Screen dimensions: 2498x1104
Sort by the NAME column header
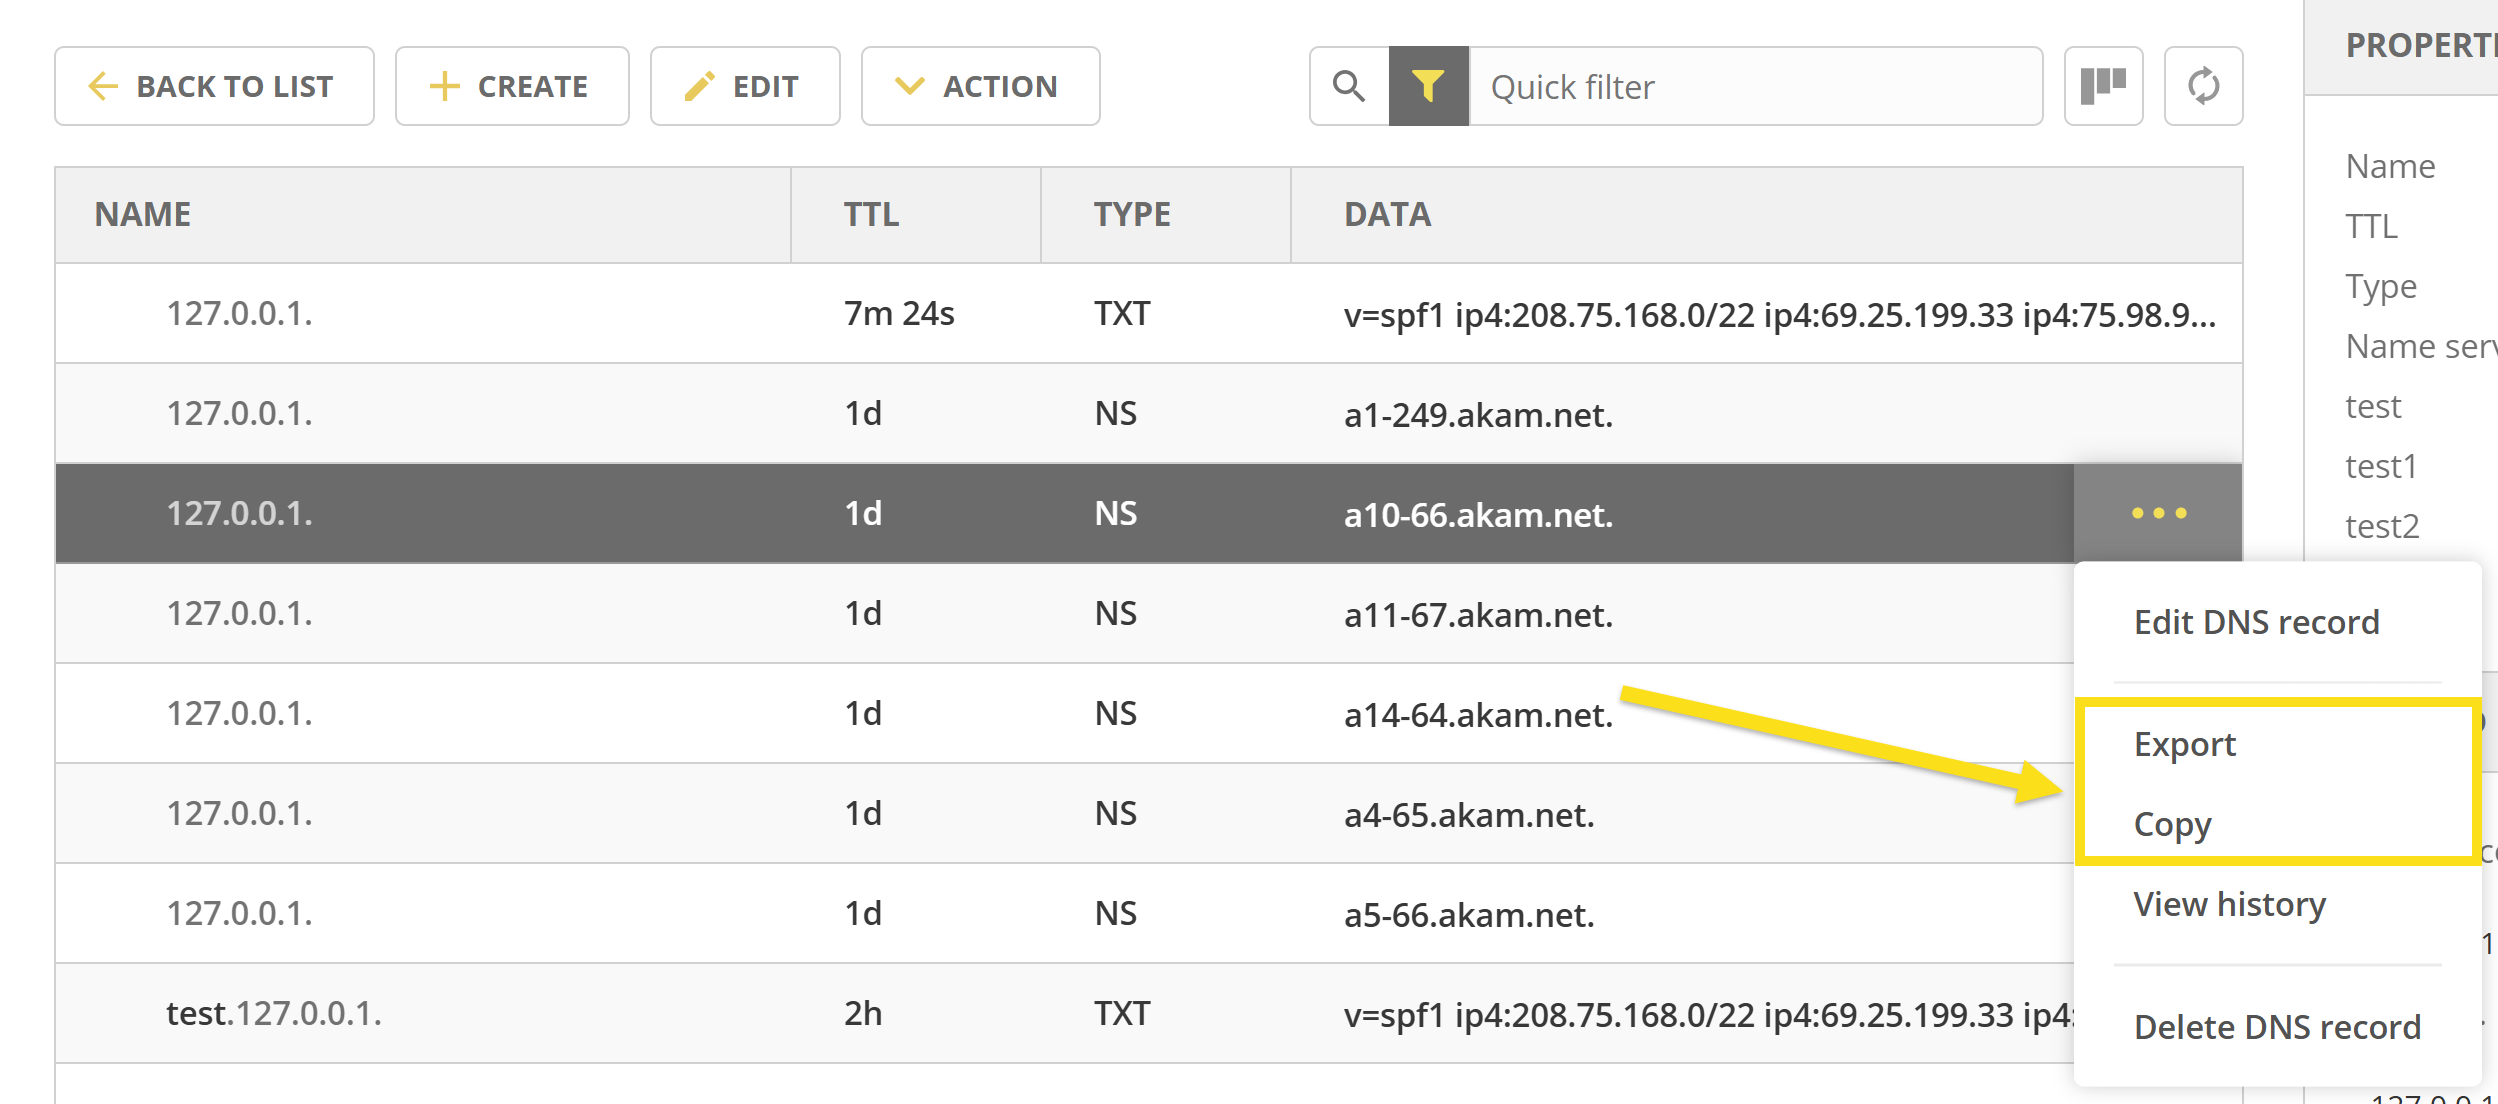[143, 214]
